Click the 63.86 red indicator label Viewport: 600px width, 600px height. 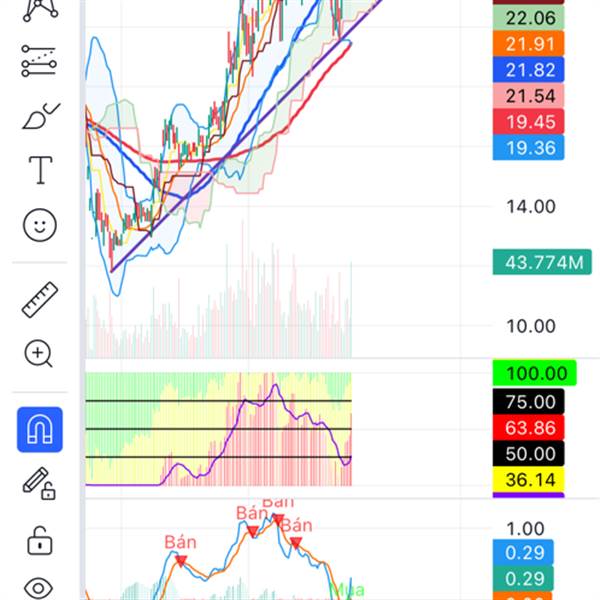tap(528, 427)
